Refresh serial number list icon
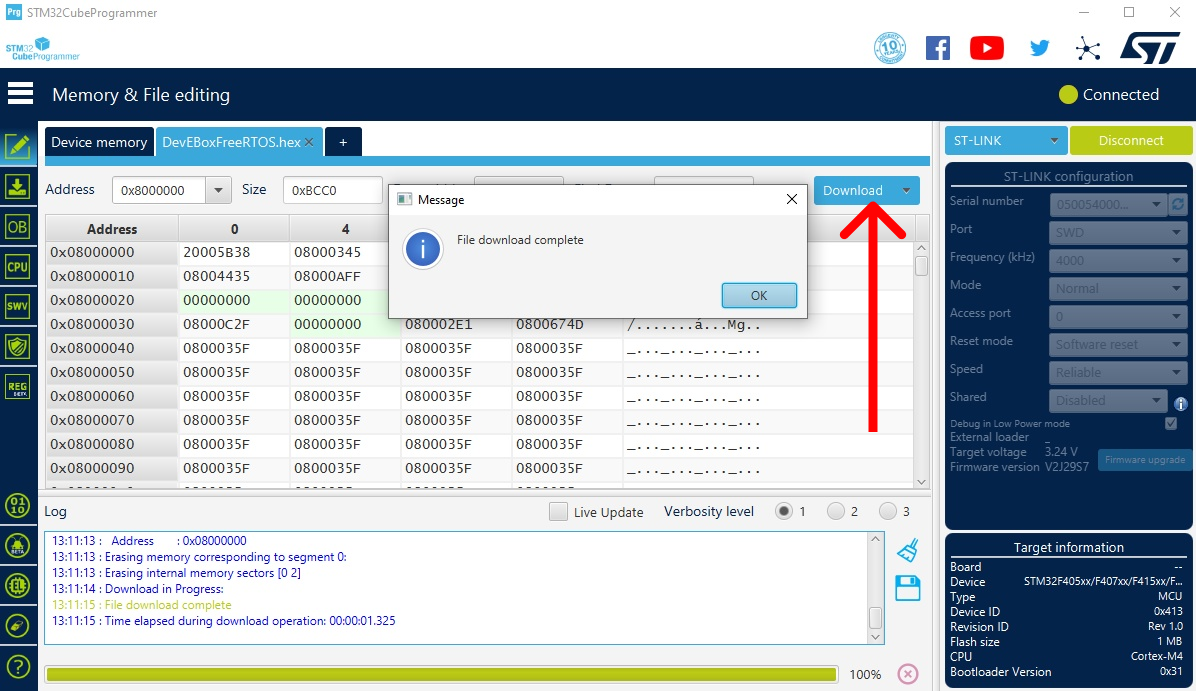This screenshot has width=1196, height=691. tap(1178, 204)
